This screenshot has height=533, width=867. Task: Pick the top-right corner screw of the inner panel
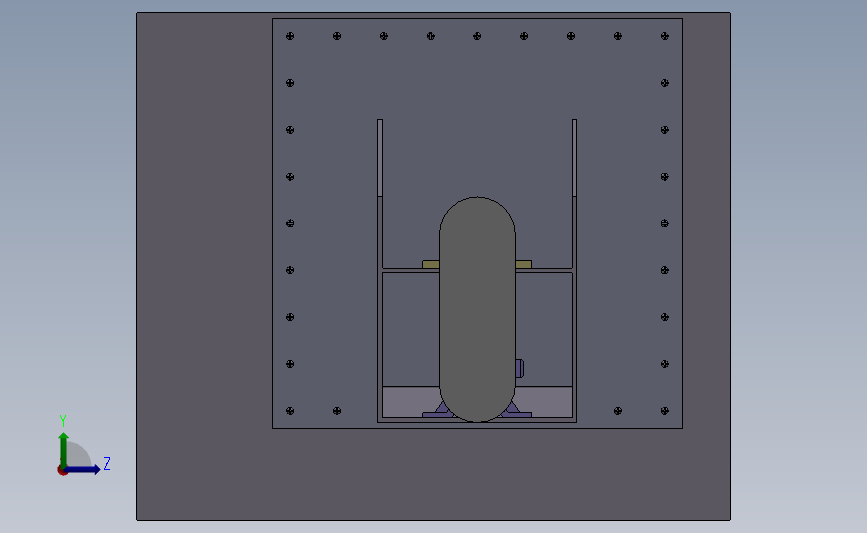point(665,36)
